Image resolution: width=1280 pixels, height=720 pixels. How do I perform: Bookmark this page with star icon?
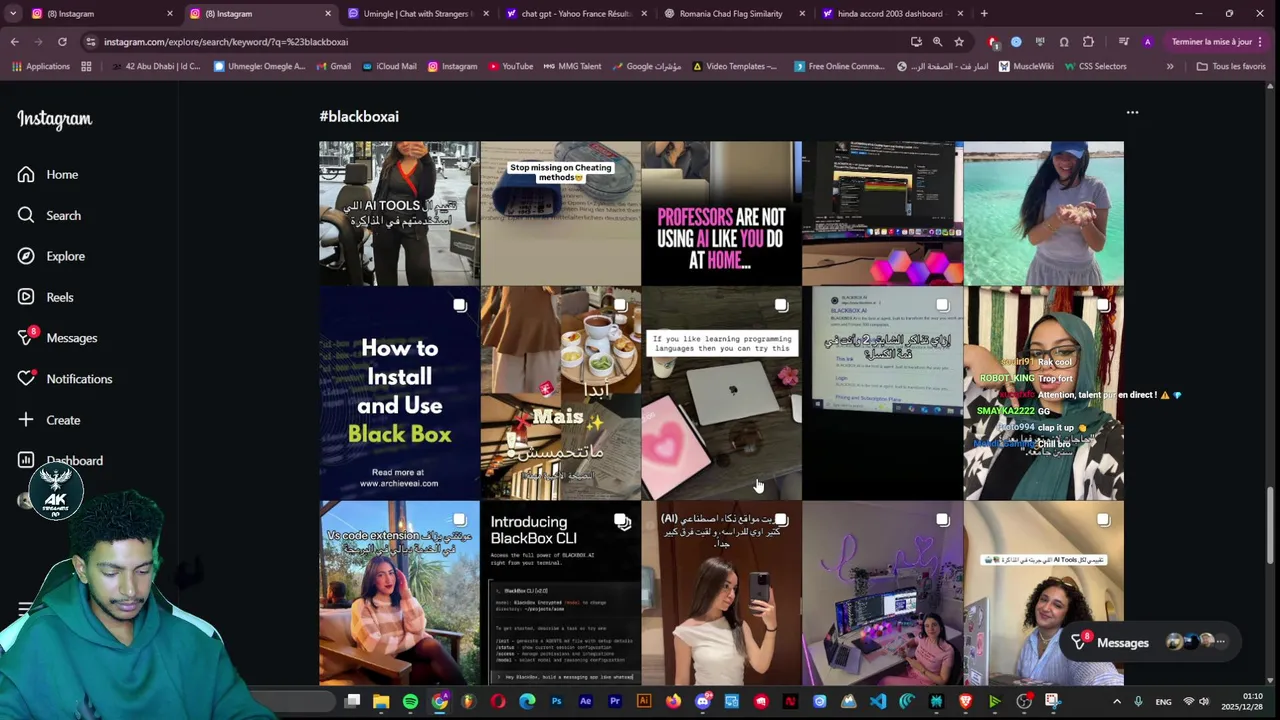tap(959, 42)
